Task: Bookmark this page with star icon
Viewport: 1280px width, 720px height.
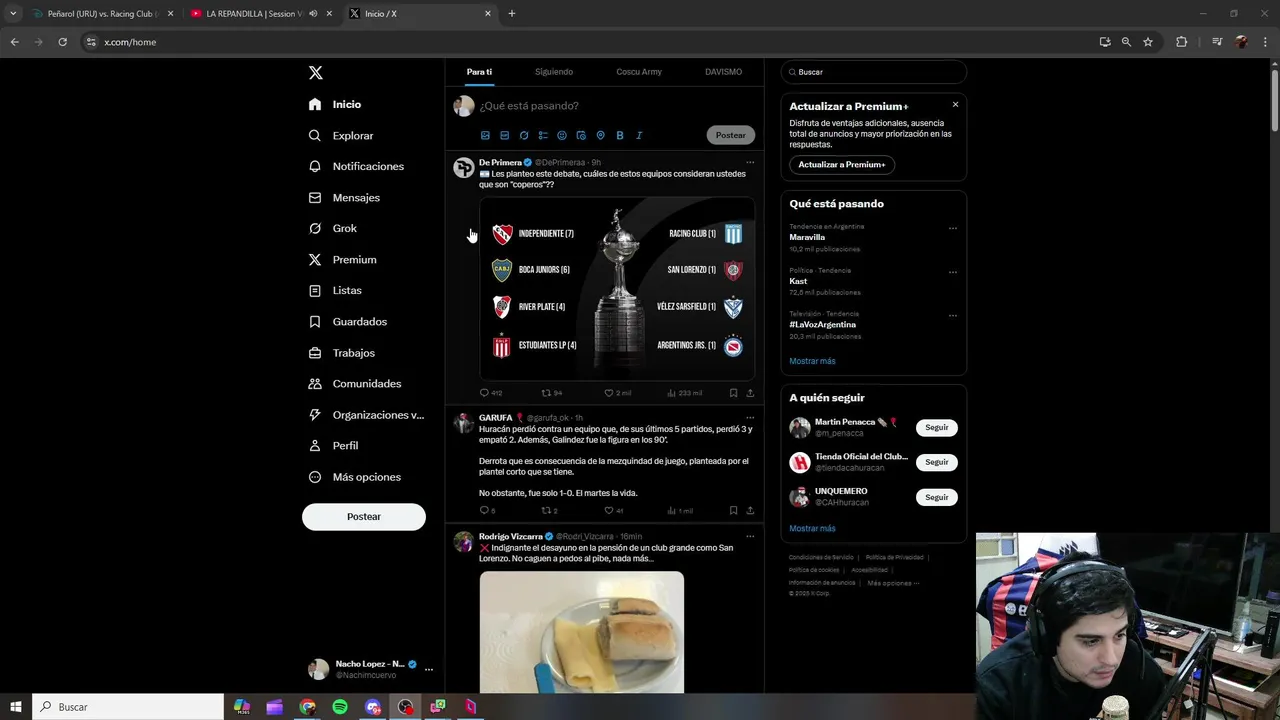Action: [1148, 42]
